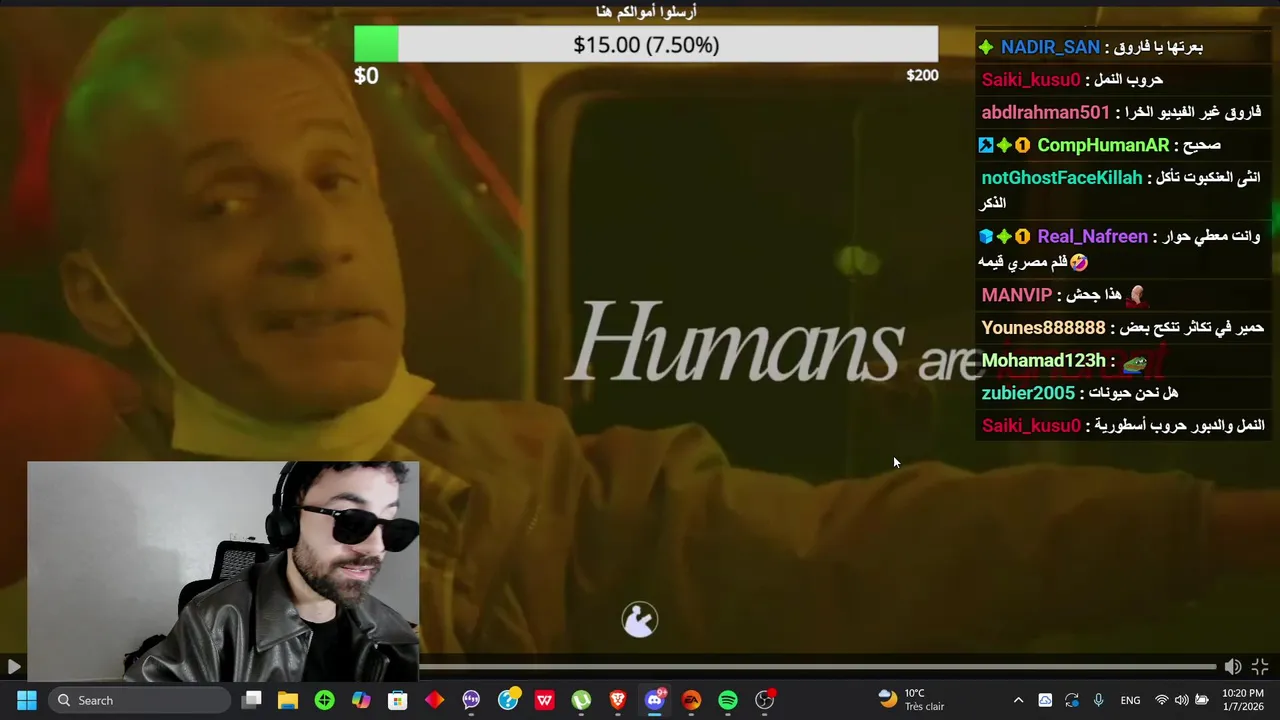This screenshot has height=720, width=1280.
Task: Mute the video with the speaker icon
Action: pos(1233,667)
